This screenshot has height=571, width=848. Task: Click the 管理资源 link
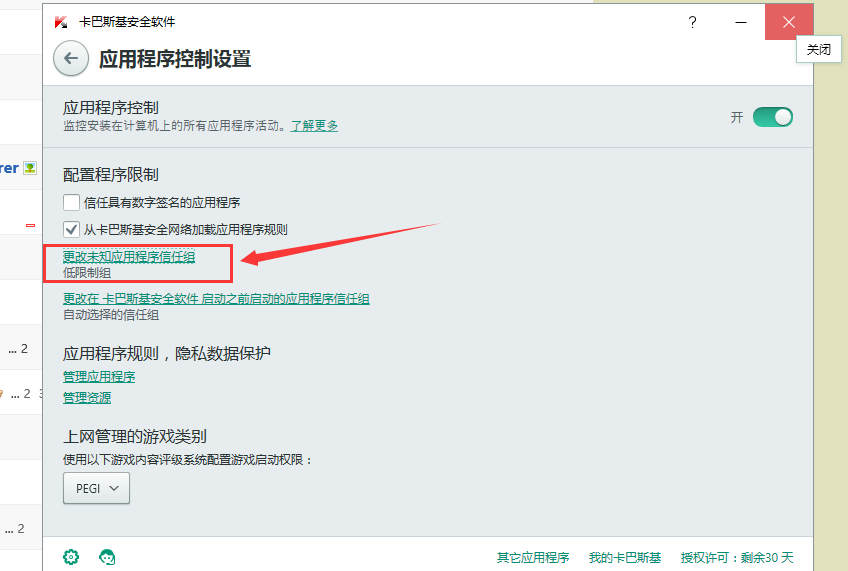(x=87, y=398)
